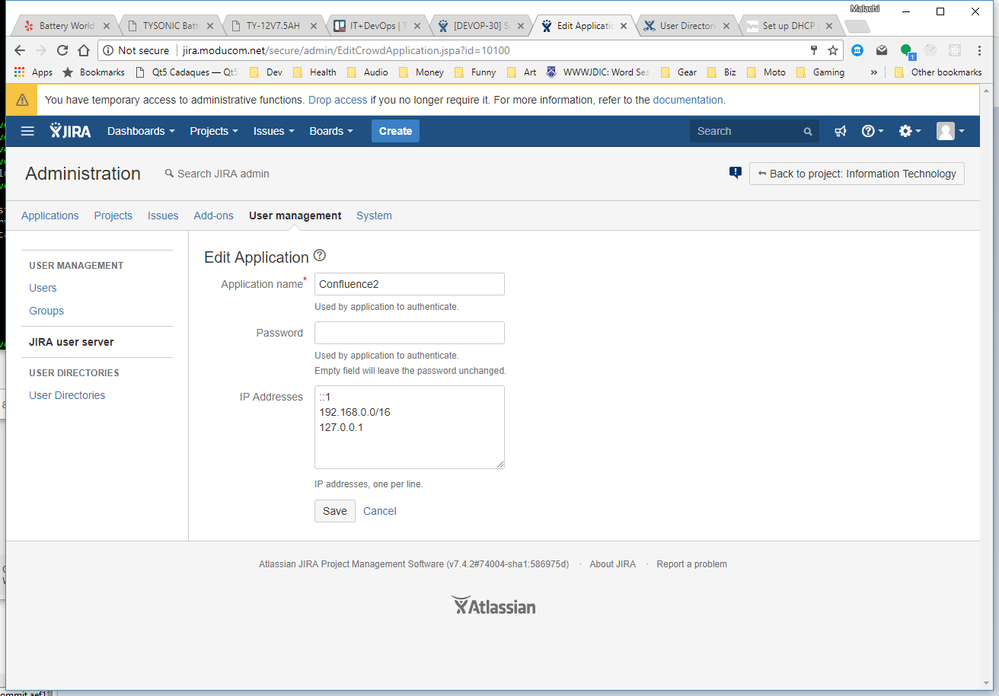
Task: Open the Chrome three-dot menu
Action: pyautogui.click(x=979, y=50)
